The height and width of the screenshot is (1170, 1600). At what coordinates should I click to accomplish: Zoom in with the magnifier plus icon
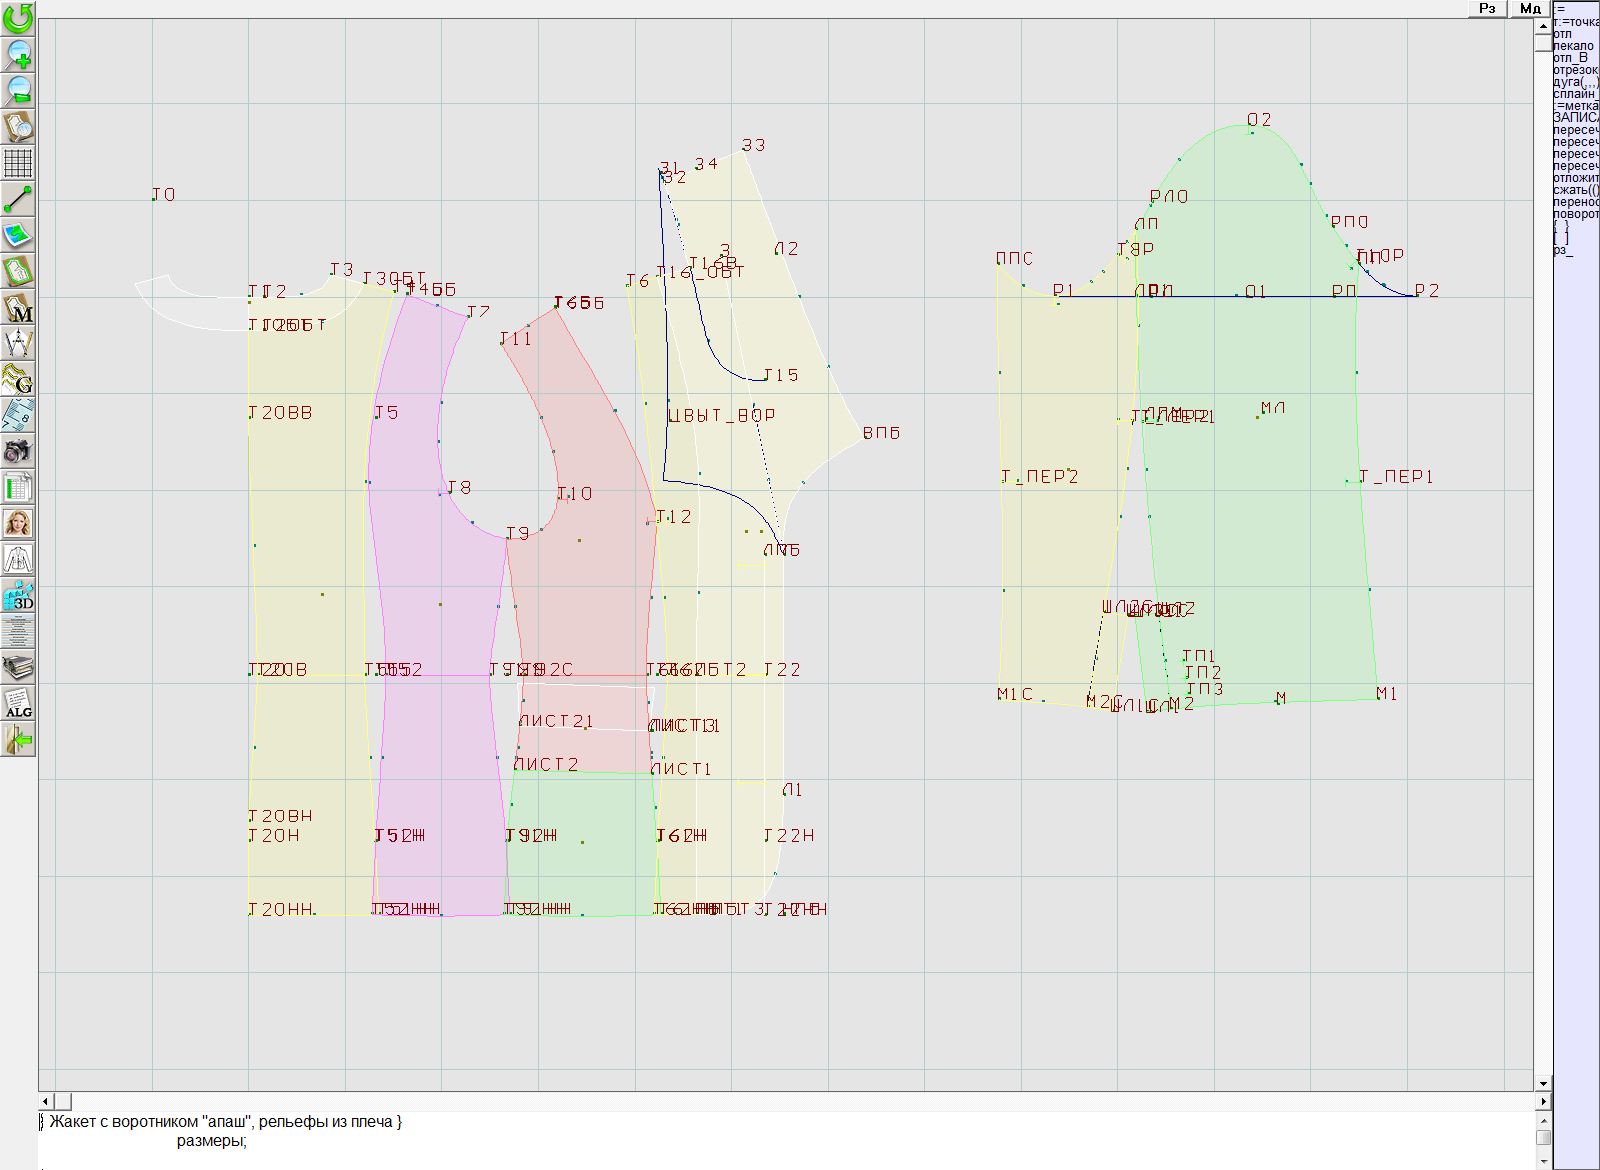(18, 54)
